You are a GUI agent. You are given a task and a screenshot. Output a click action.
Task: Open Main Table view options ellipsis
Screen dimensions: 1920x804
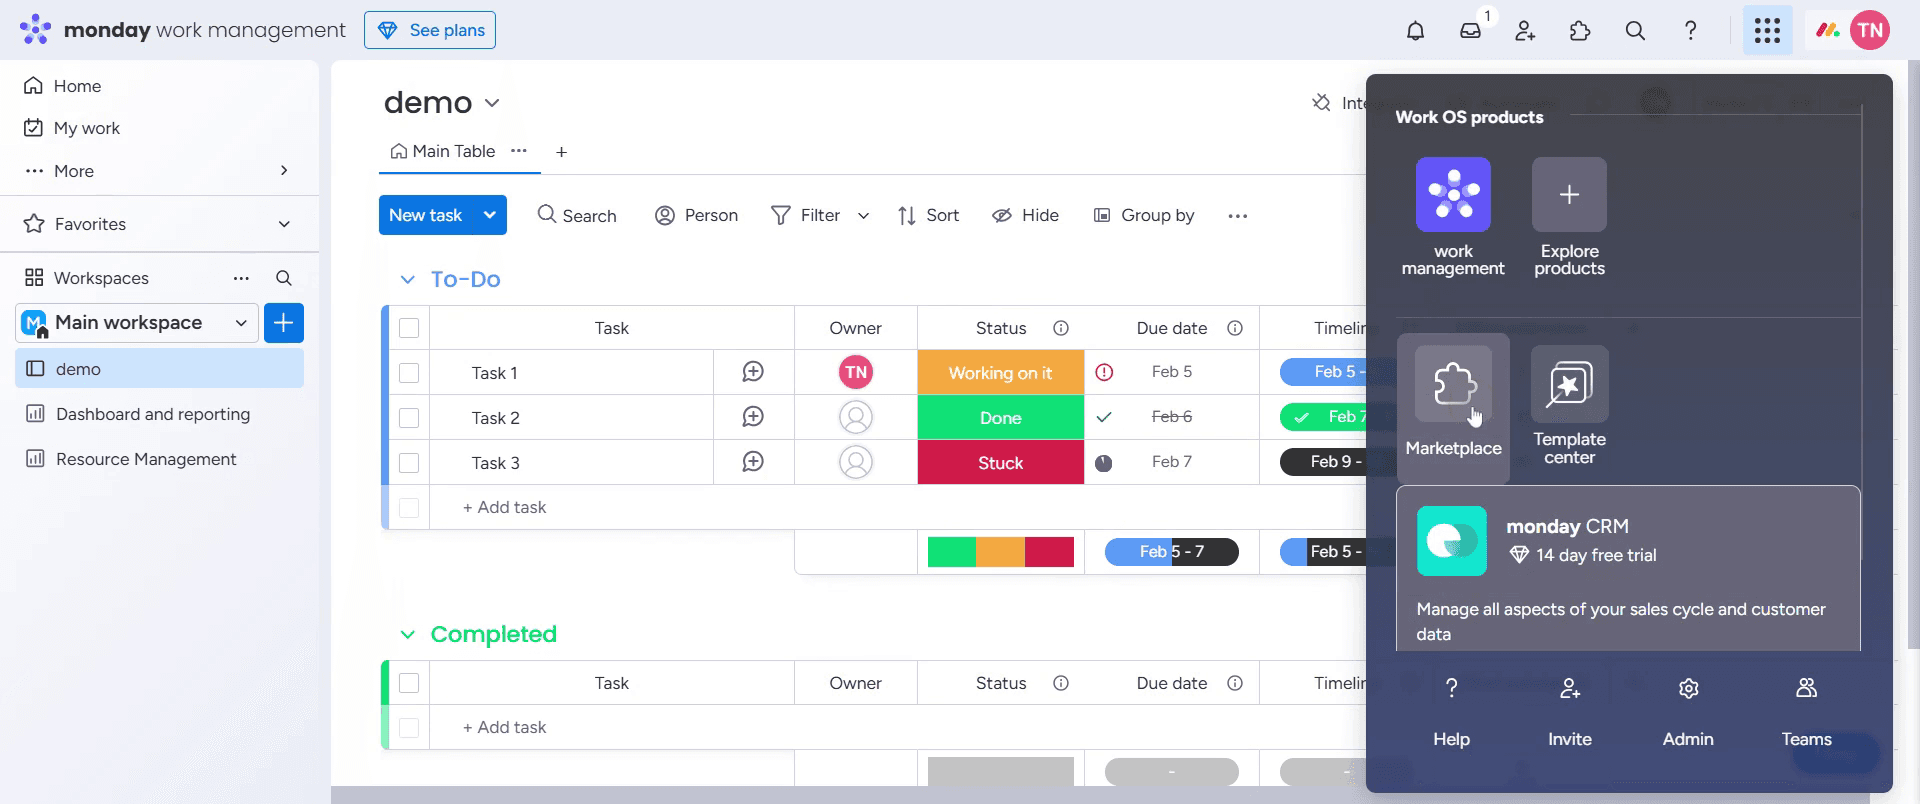518,151
